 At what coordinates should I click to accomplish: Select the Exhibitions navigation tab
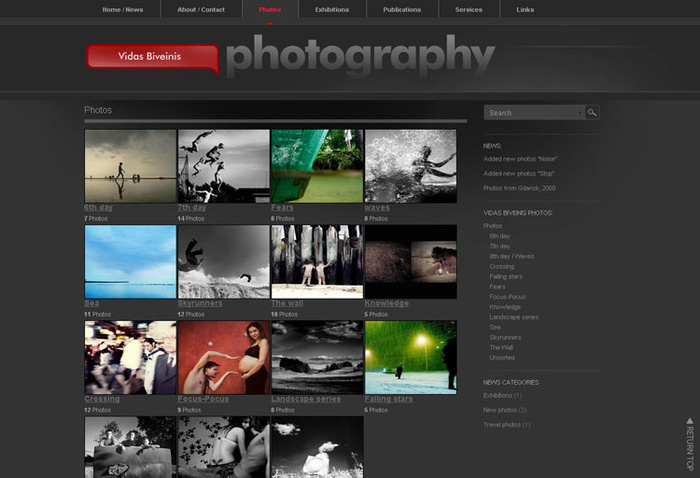[x=332, y=10]
